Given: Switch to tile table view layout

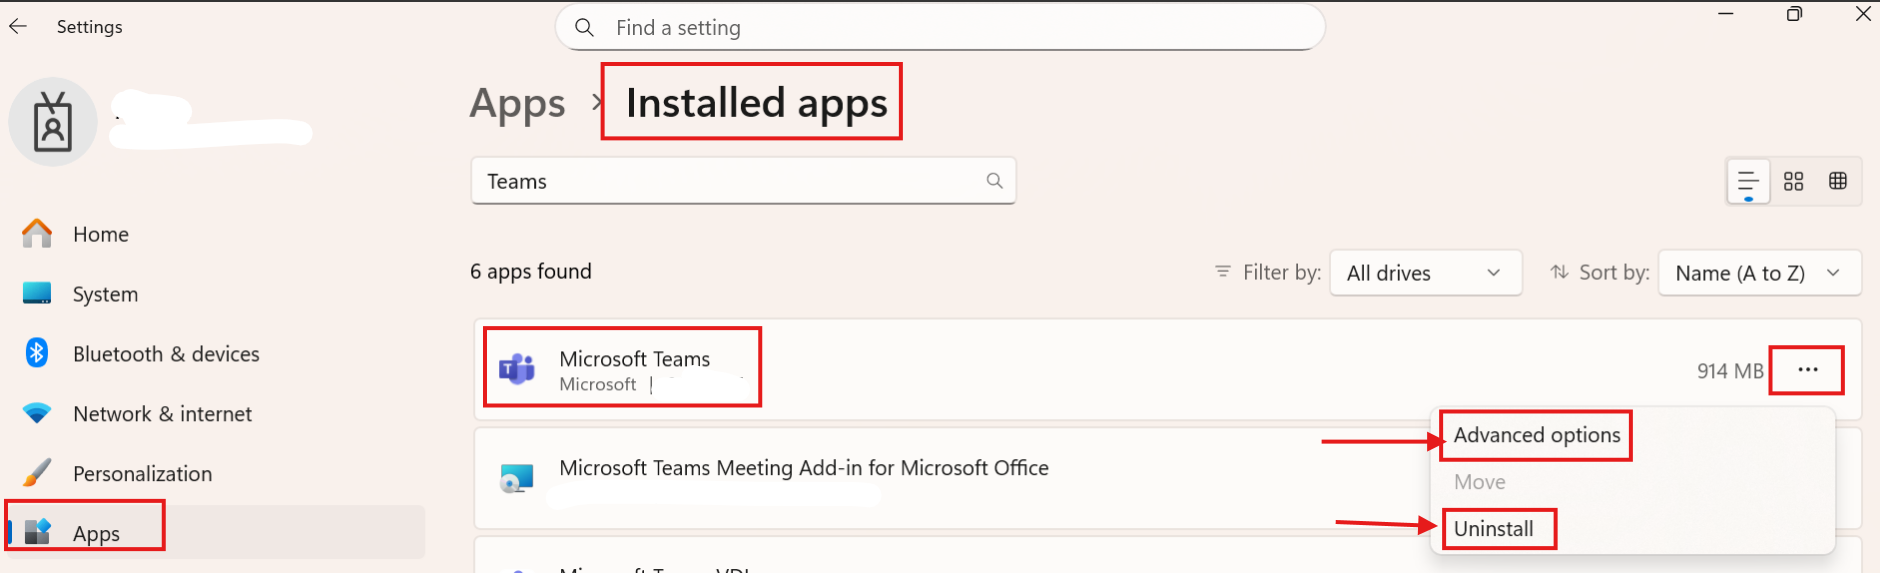Looking at the screenshot, I should click(1838, 181).
